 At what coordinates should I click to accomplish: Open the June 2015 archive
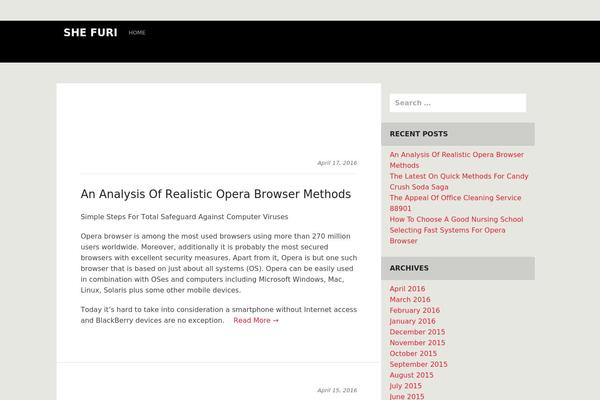(x=407, y=396)
